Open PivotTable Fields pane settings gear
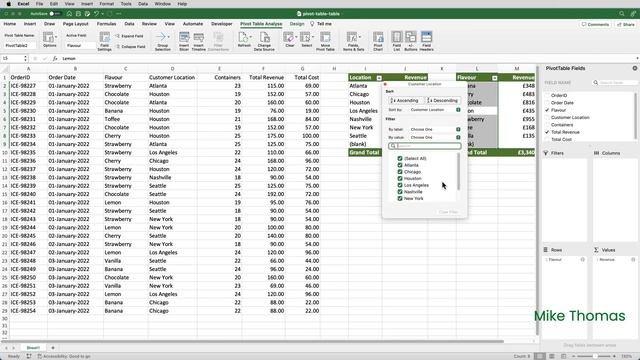The height and width of the screenshot is (360, 640). point(635,68)
